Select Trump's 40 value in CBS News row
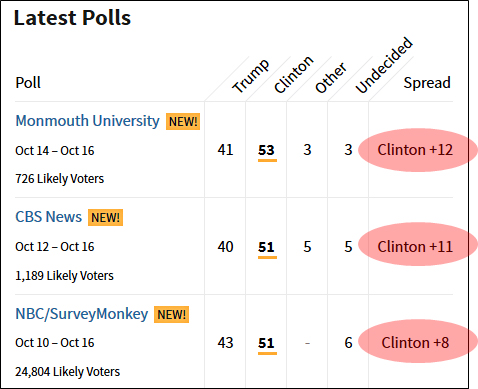The height and width of the screenshot is (389, 478). coord(225,247)
